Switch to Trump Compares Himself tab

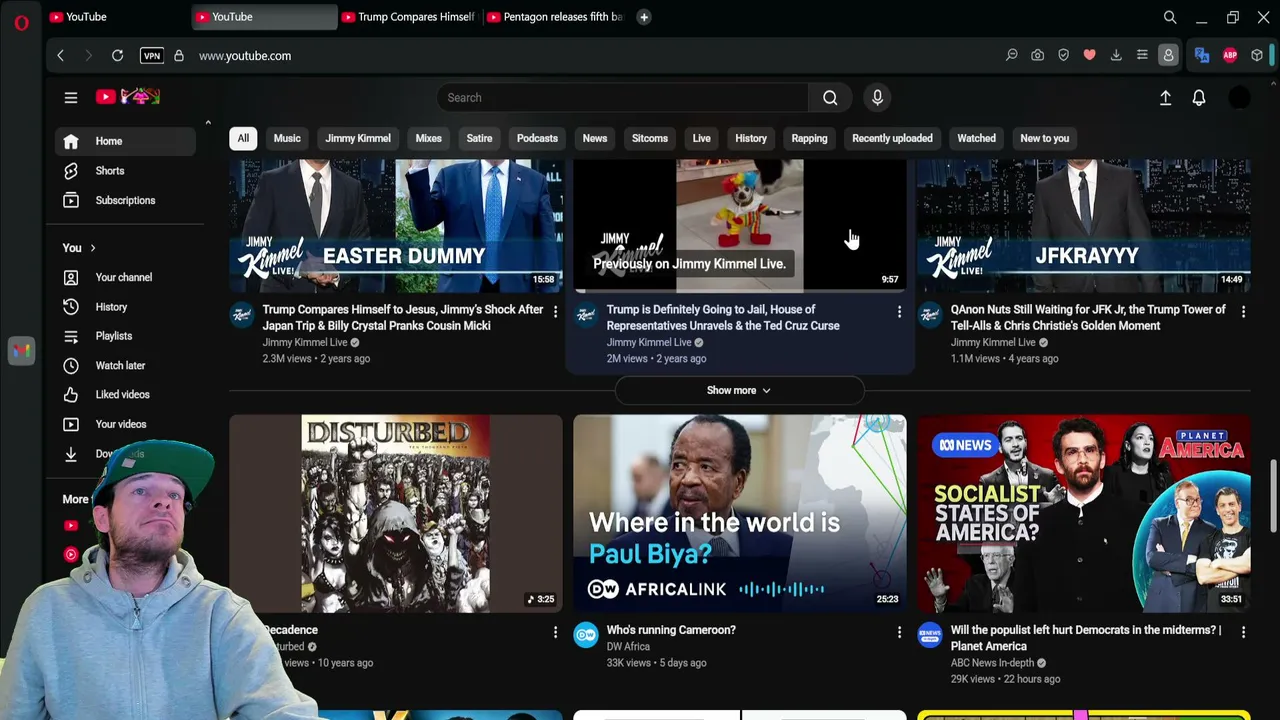408,17
